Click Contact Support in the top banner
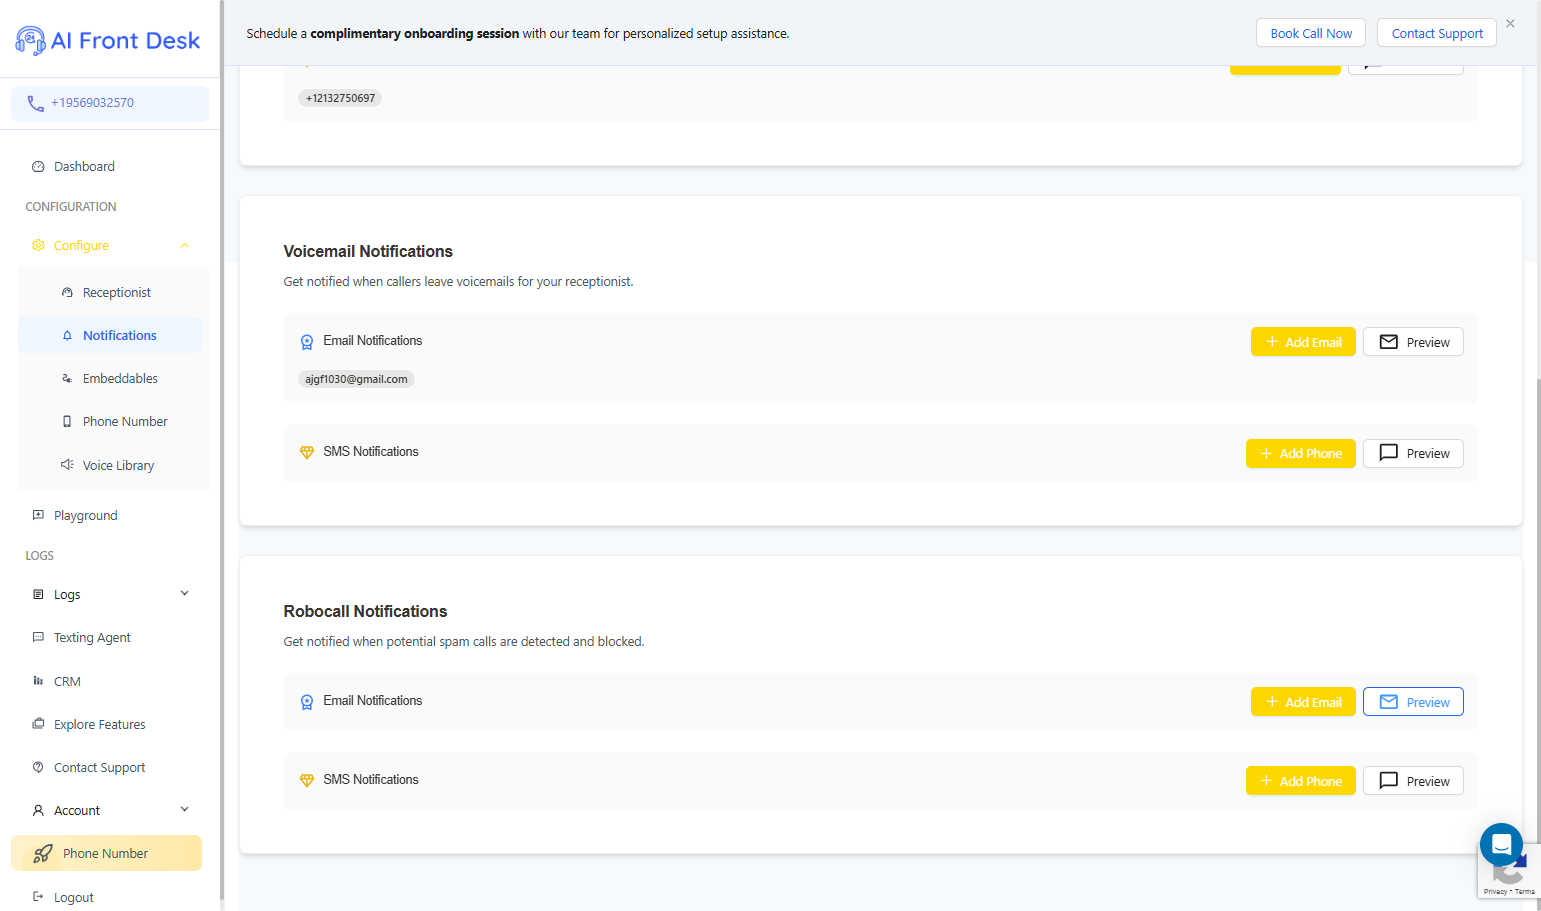 1437,33
